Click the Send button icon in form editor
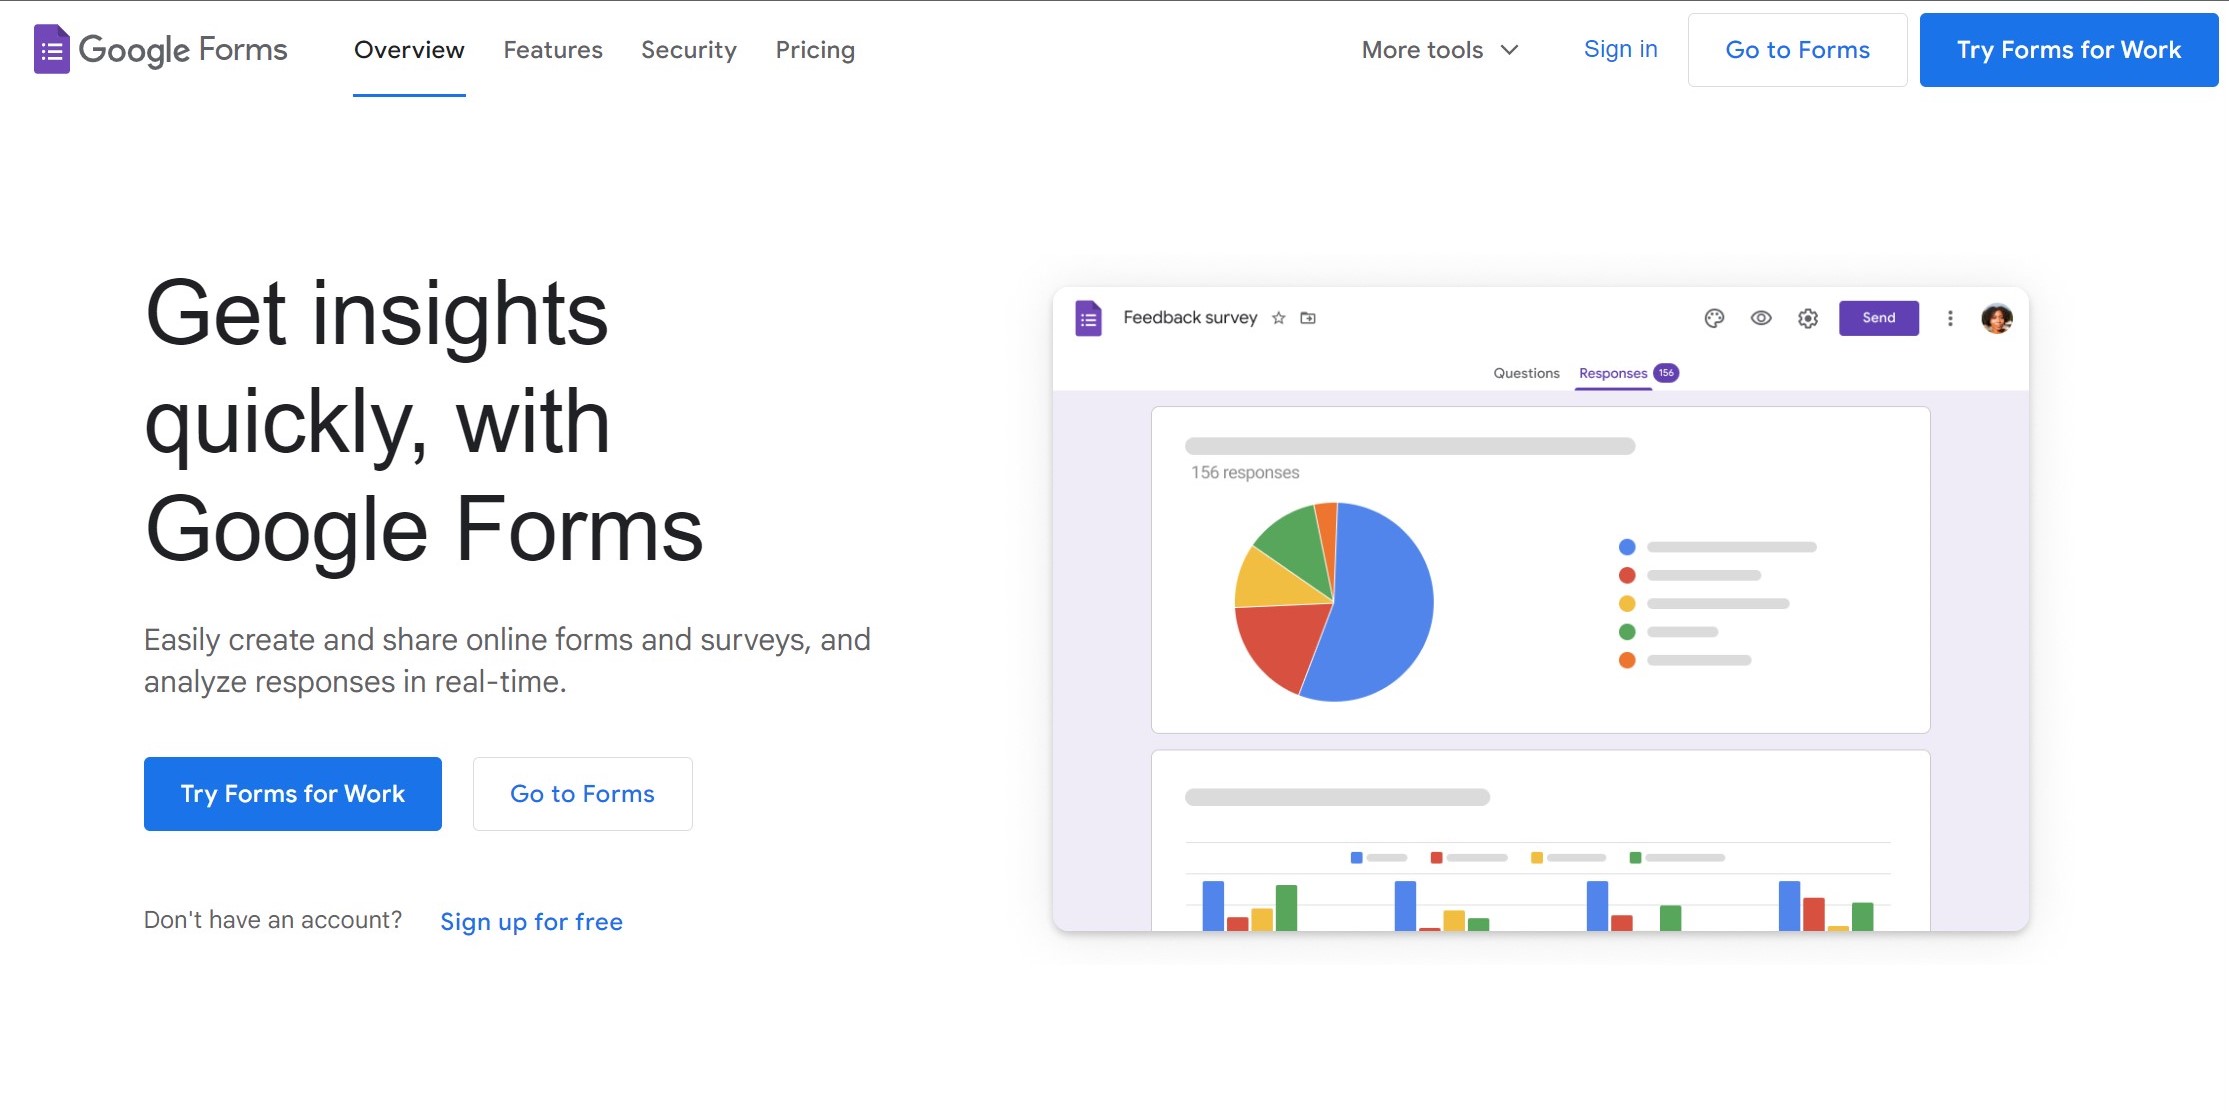Image resolution: width=2229 pixels, height=1111 pixels. (1876, 317)
